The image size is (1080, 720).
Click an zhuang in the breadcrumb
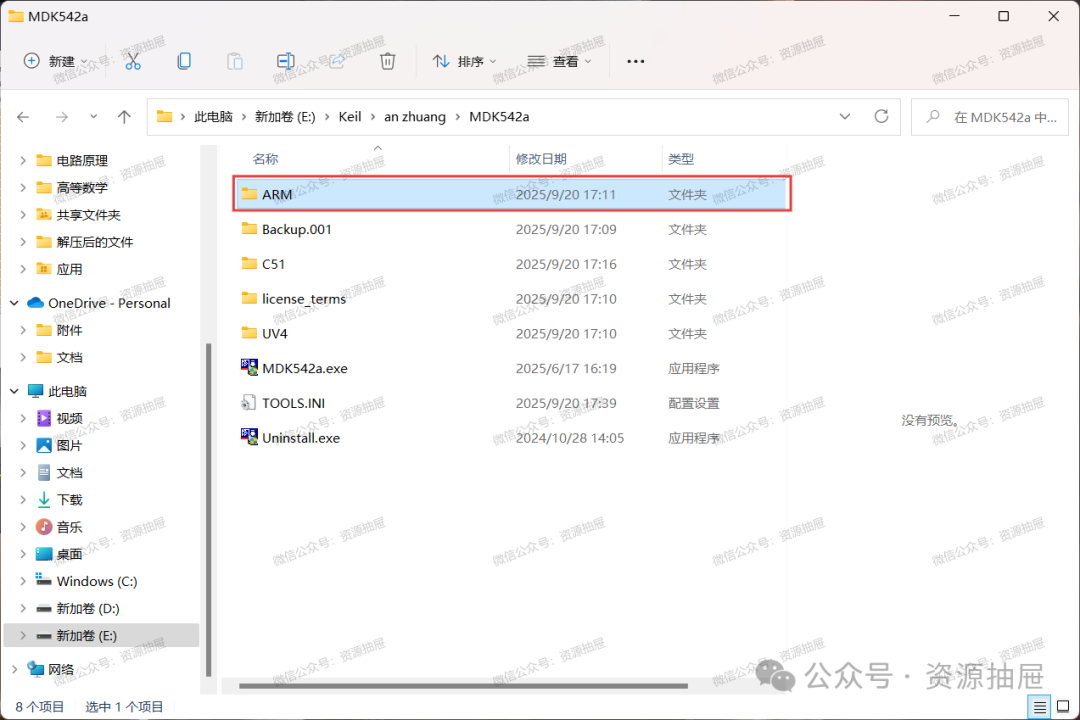coord(415,117)
